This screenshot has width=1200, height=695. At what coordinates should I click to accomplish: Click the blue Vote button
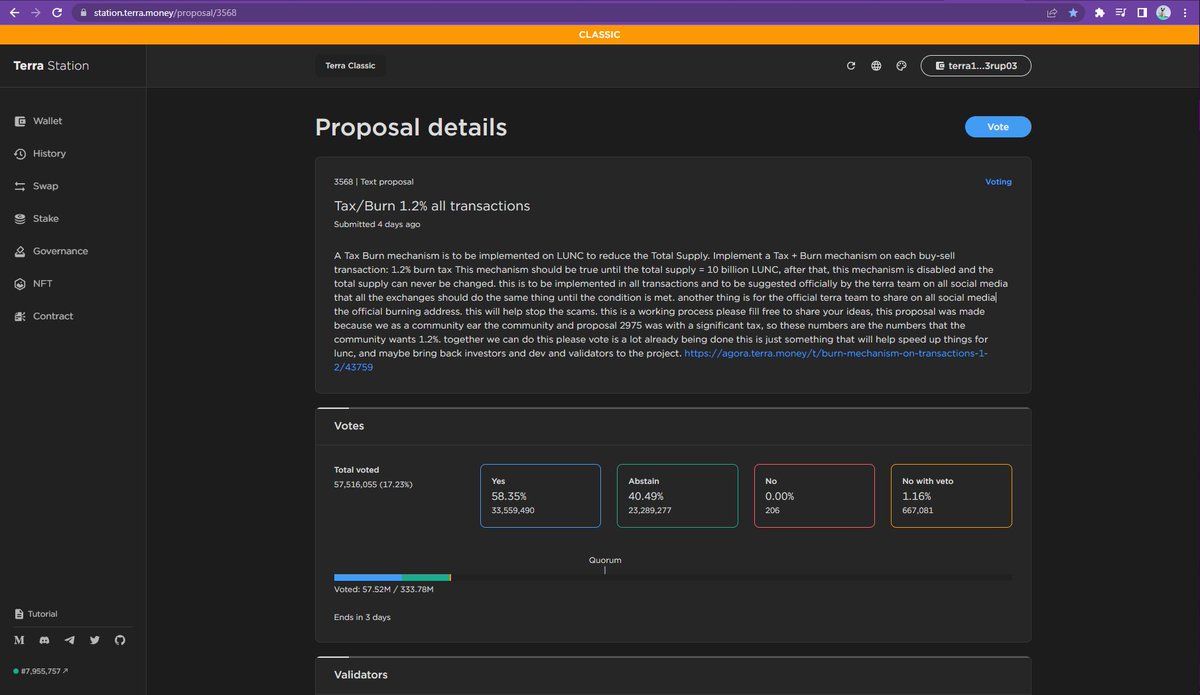click(x=998, y=127)
